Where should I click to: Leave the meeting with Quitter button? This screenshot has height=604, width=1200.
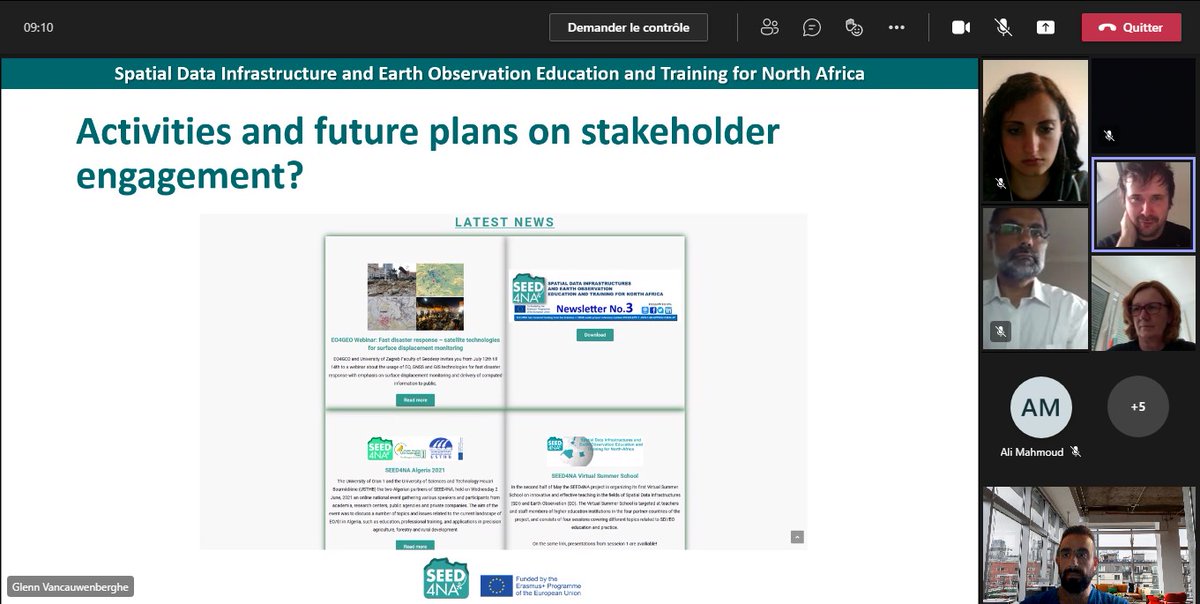point(1131,27)
